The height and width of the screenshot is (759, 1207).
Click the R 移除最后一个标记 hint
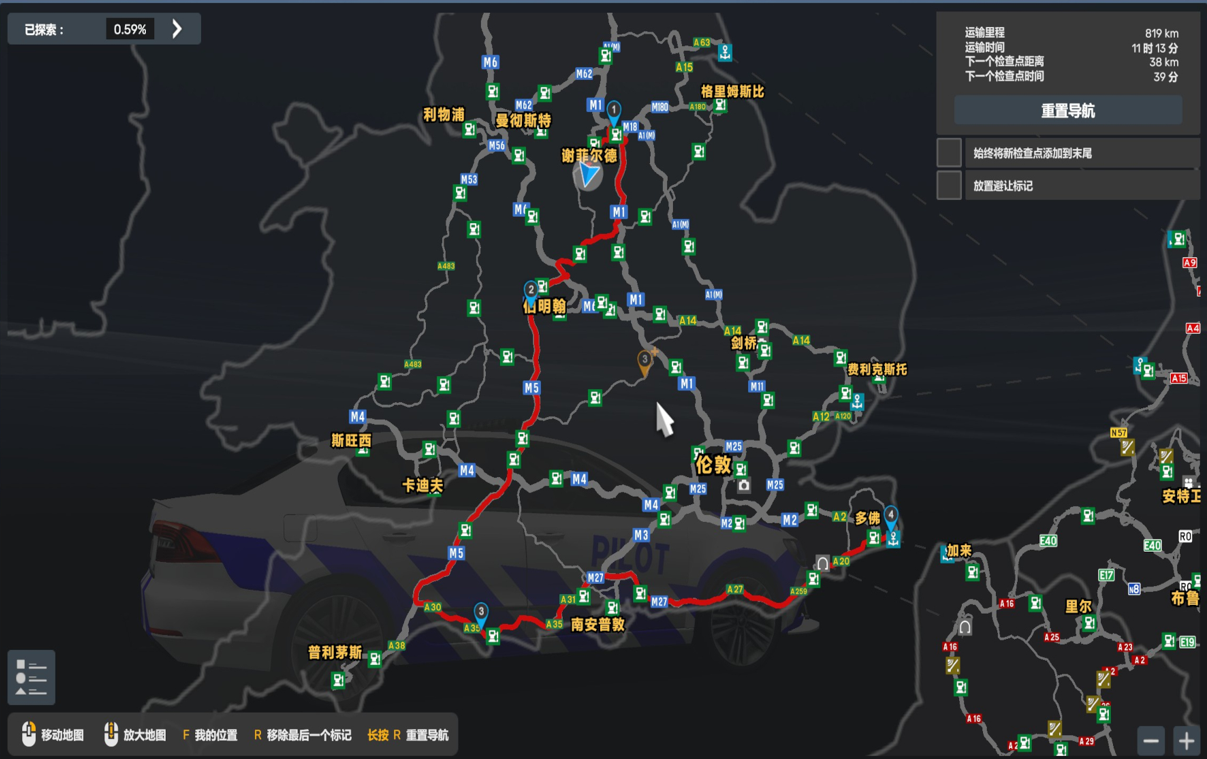tap(303, 735)
